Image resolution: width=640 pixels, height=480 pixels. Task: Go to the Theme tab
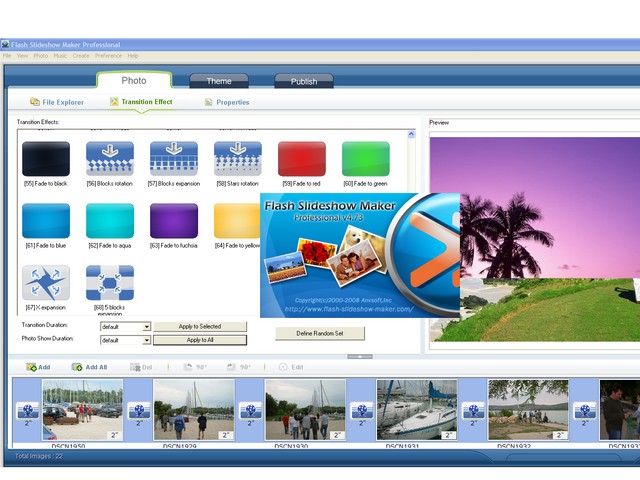click(219, 81)
